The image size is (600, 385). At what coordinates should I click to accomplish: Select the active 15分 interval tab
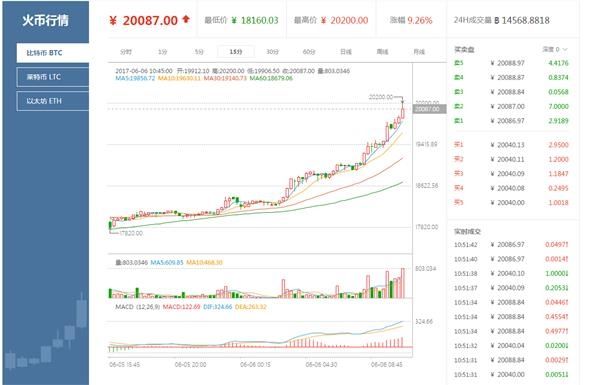coord(236,52)
